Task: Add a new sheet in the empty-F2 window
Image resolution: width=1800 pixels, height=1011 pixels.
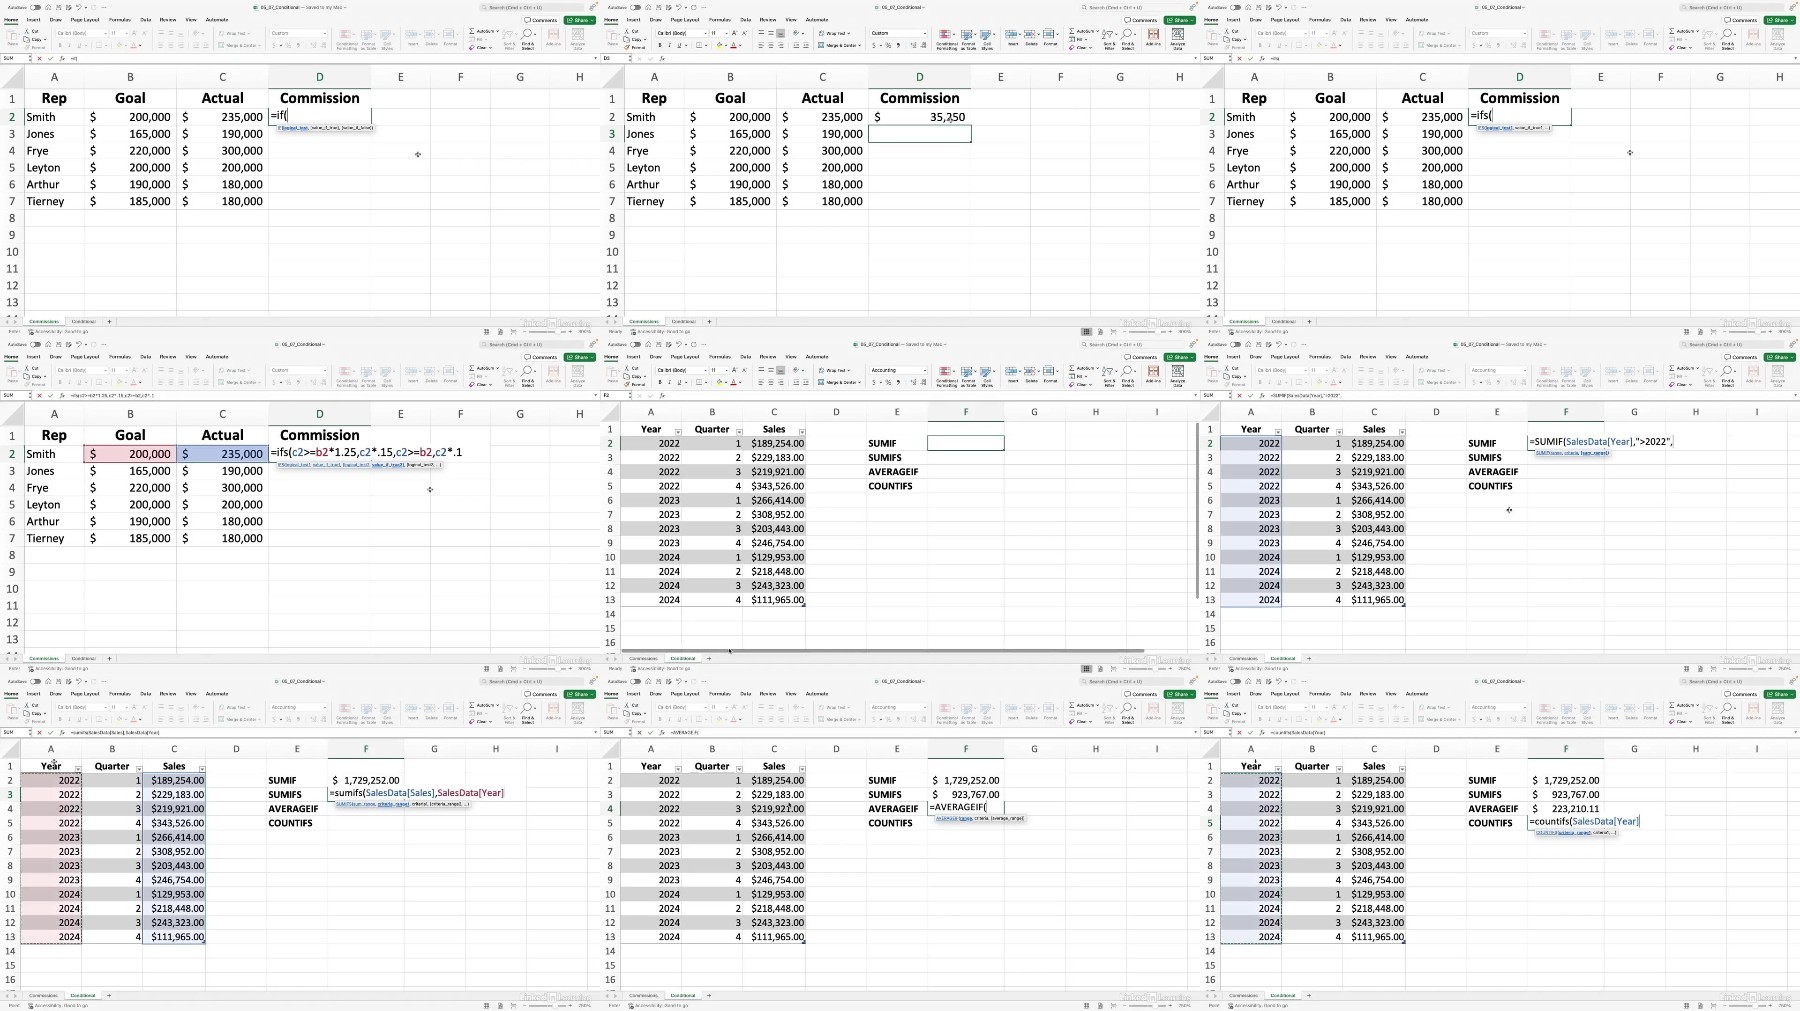Action: click(709, 658)
